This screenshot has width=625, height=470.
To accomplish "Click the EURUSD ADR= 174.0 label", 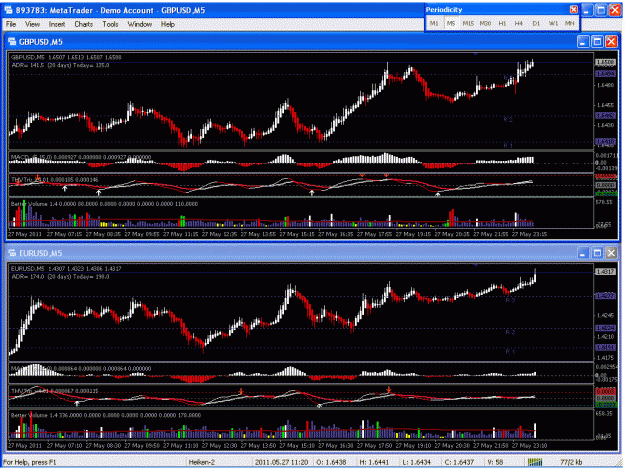I will pyautogui.click(x=61, y=276).
